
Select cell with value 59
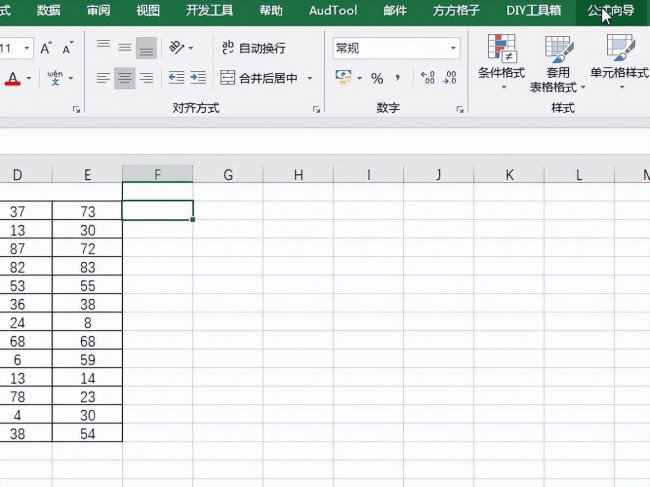[x=87, y=360]
